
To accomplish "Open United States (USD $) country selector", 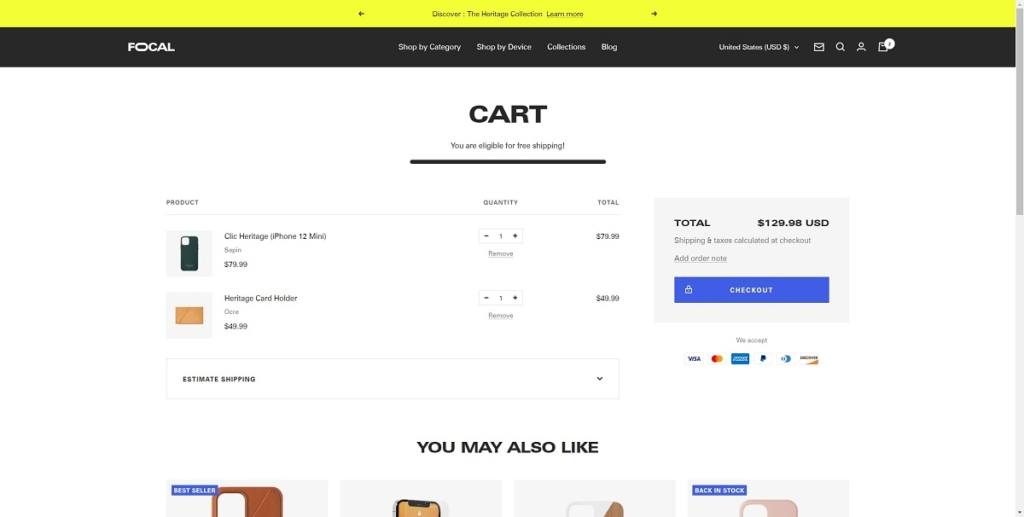I will click(x=758, y=47).
